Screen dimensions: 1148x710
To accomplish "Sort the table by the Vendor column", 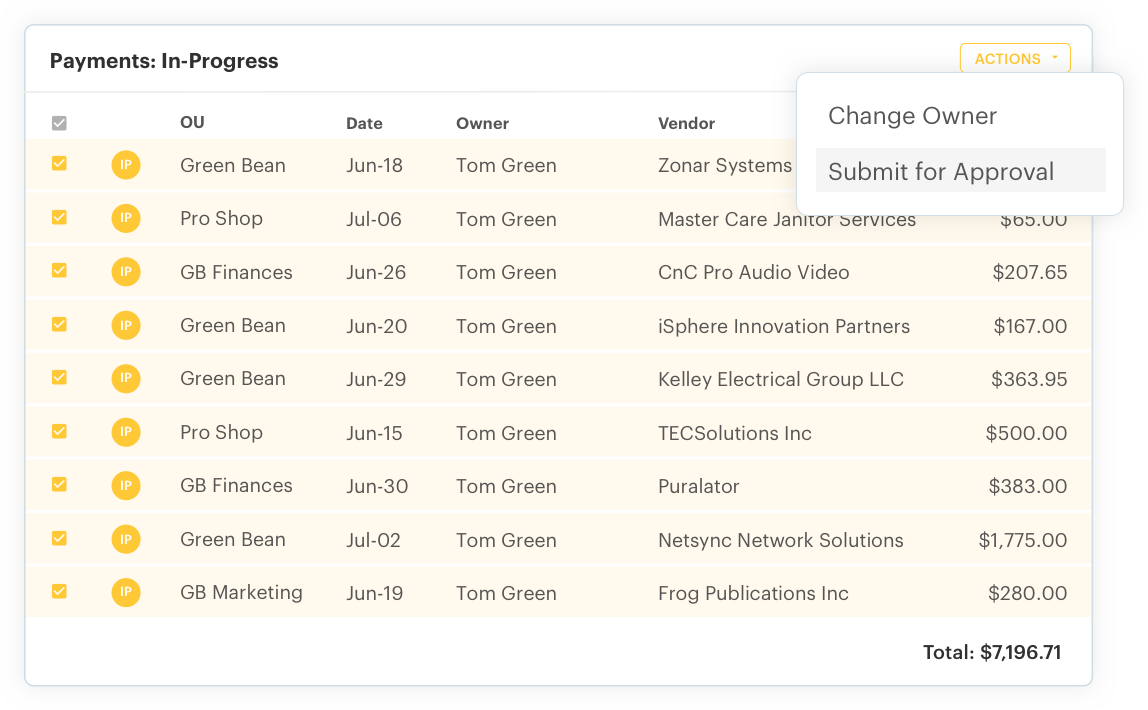I will coord(686,123).
